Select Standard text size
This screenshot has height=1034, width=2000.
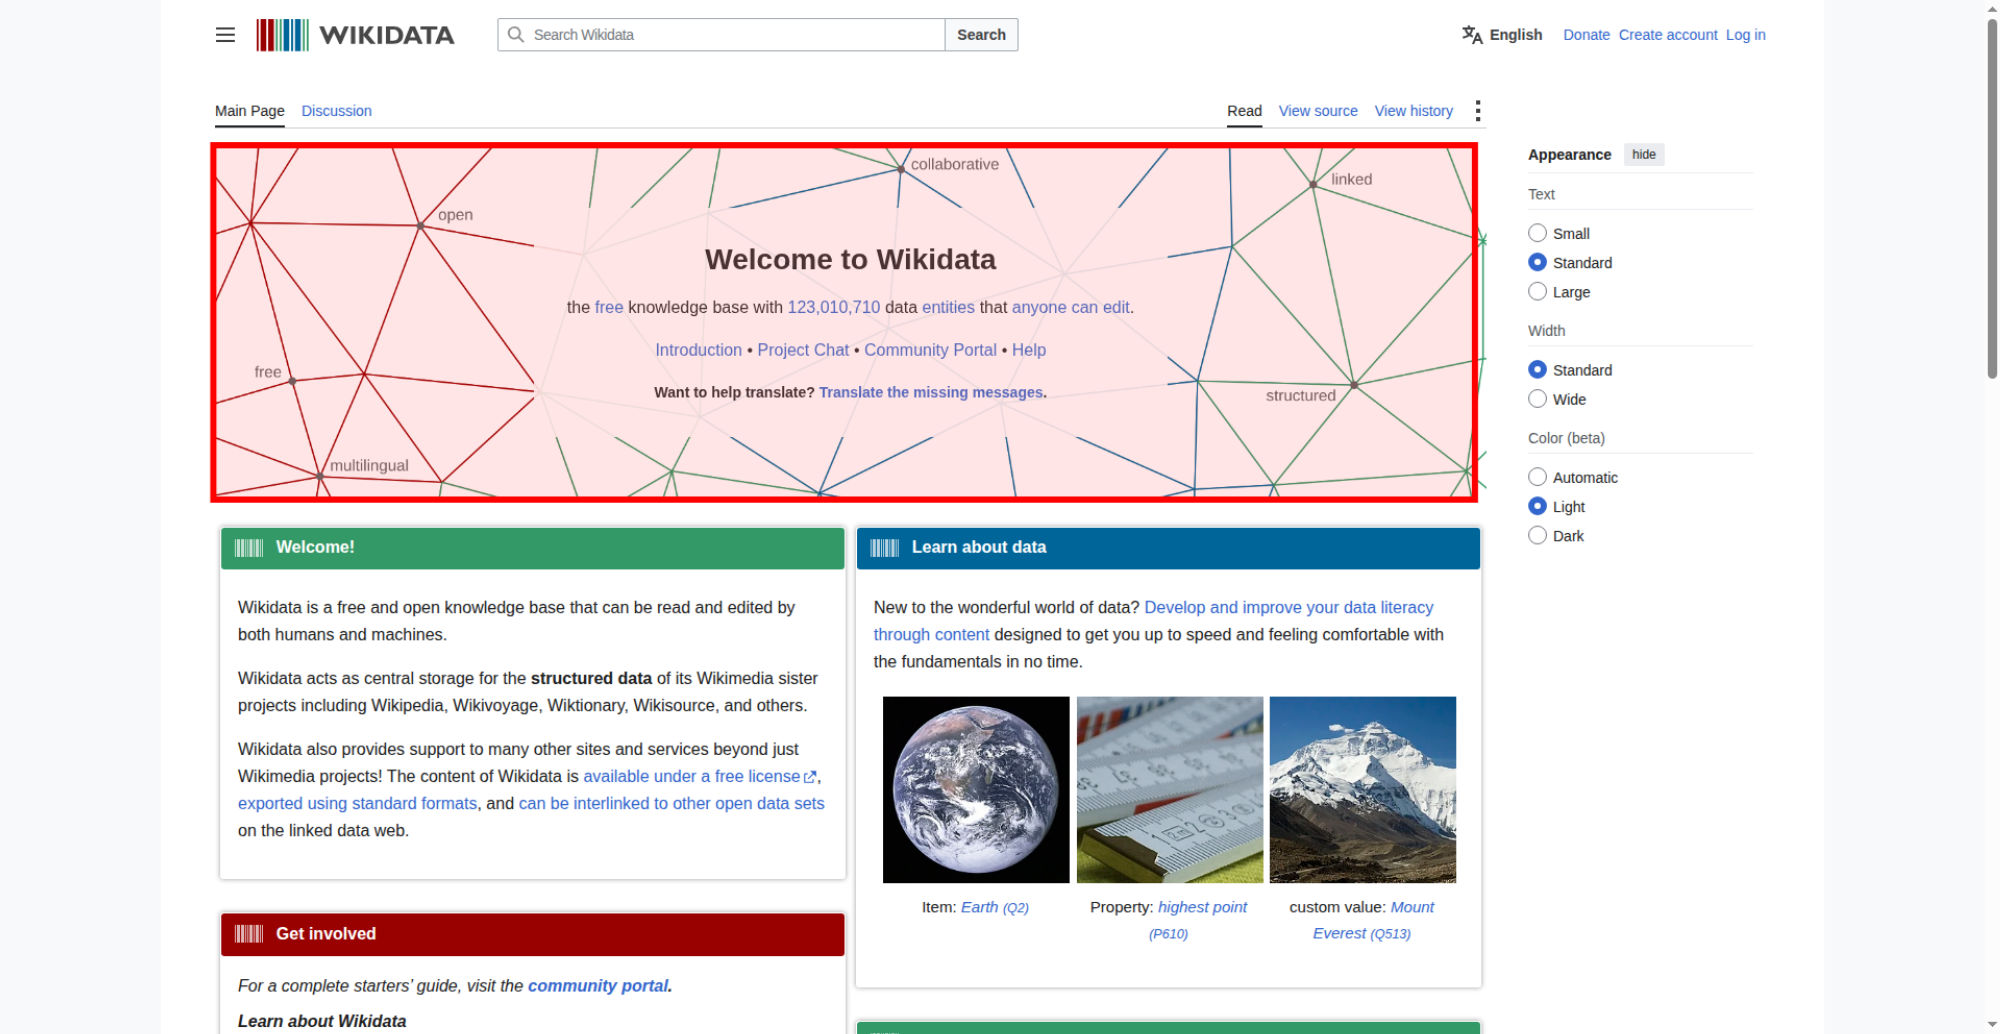pyautogui.click(x=1537, y=262)
